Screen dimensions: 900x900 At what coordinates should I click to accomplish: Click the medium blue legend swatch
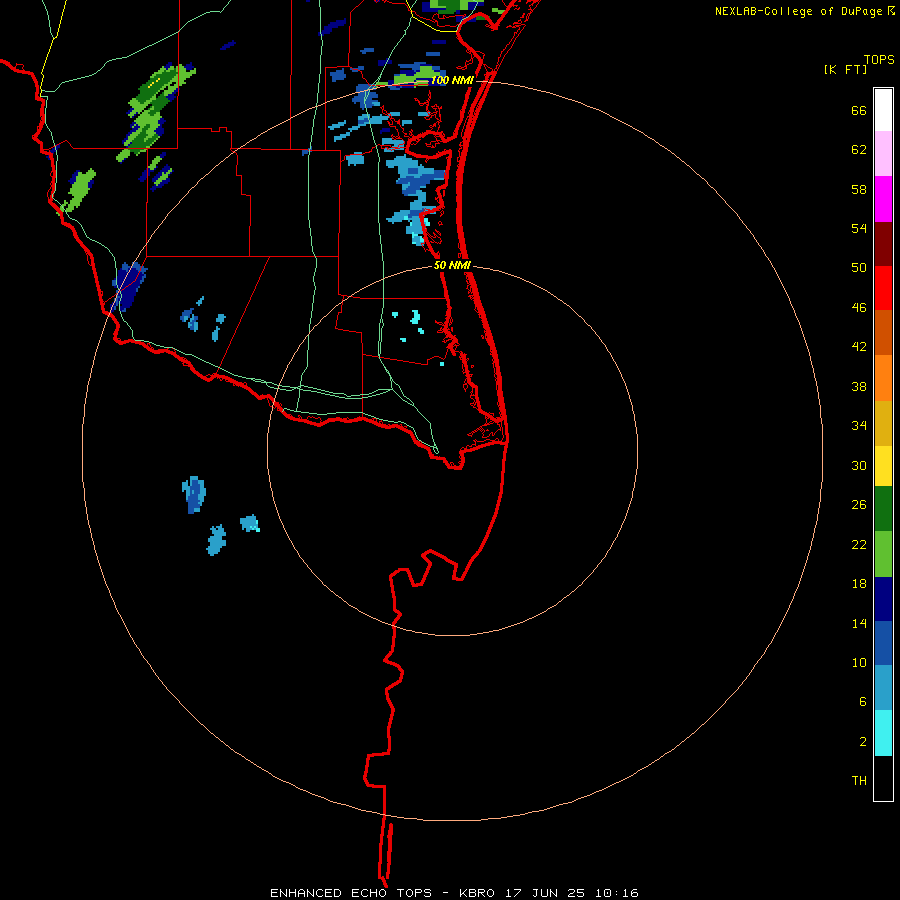[883, 643]
